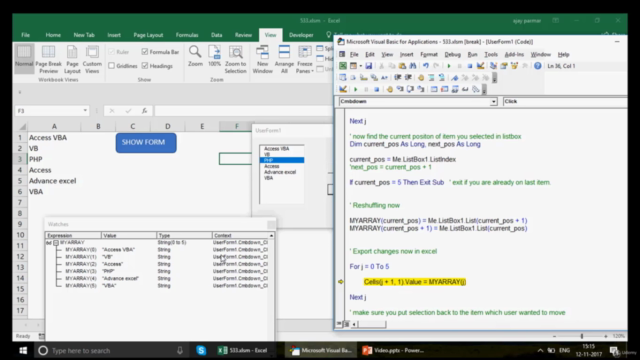Collapse the MYARRAY watch expression tree
This screenshot has width=640, height=360.
click(x=56, y=242)
